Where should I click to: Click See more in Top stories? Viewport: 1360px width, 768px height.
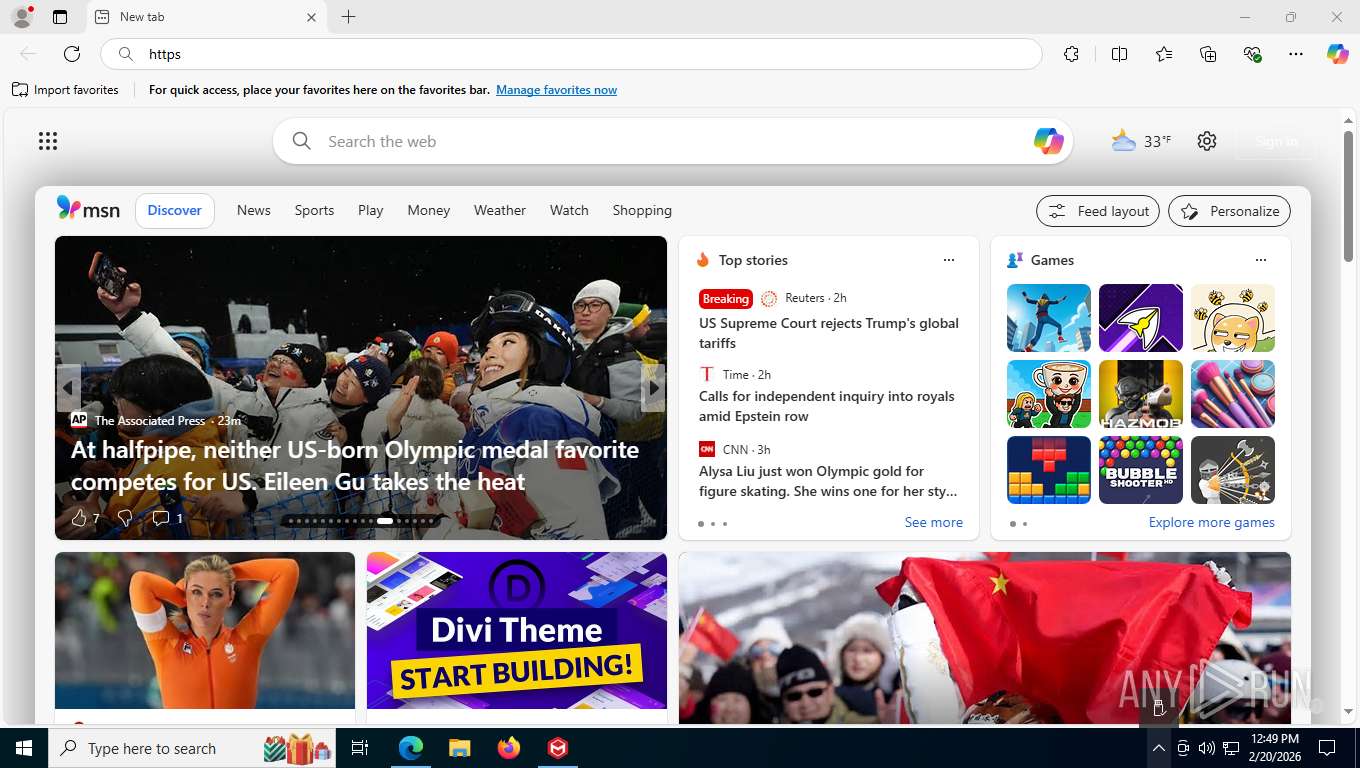[934, 522]
